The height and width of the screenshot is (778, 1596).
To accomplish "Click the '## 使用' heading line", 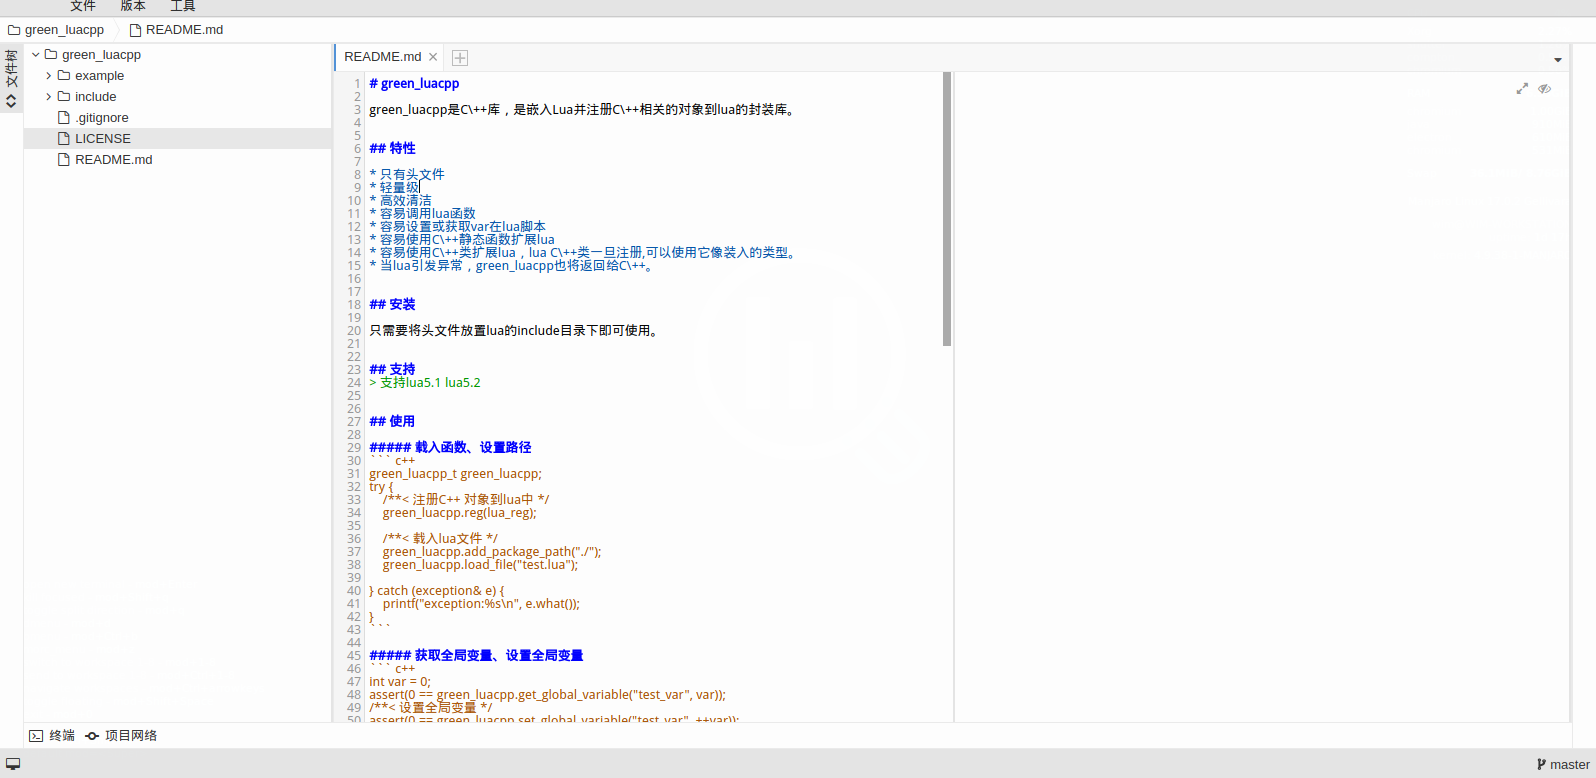I will 392,422.
